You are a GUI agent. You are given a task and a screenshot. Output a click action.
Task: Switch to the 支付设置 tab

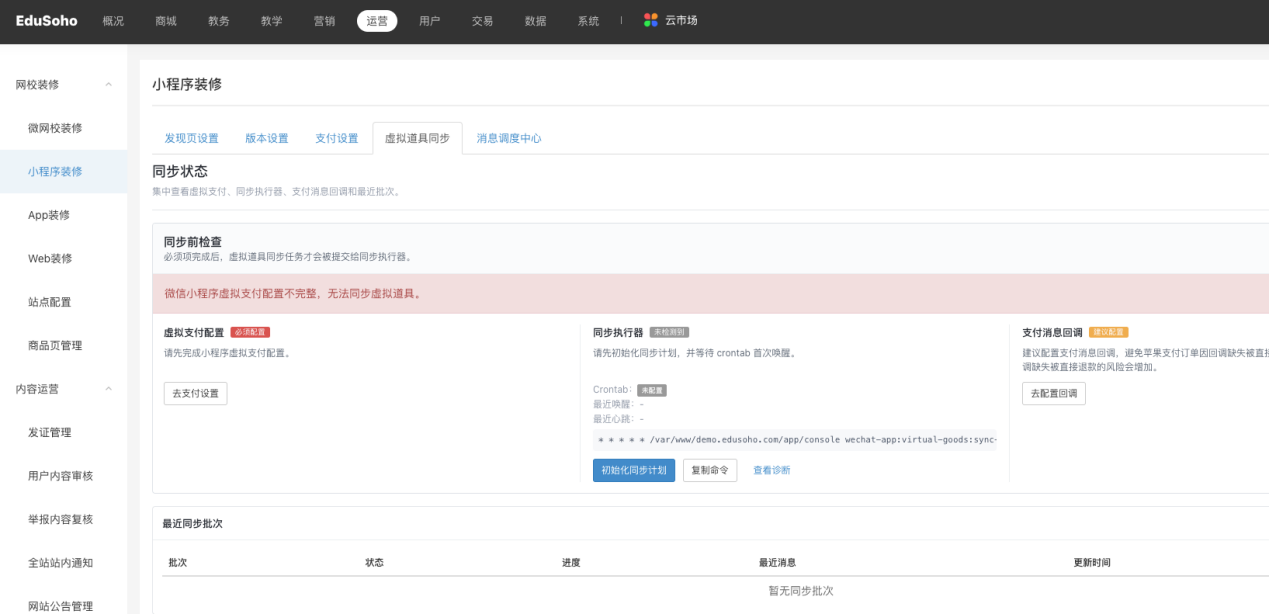tap(337, 138)
